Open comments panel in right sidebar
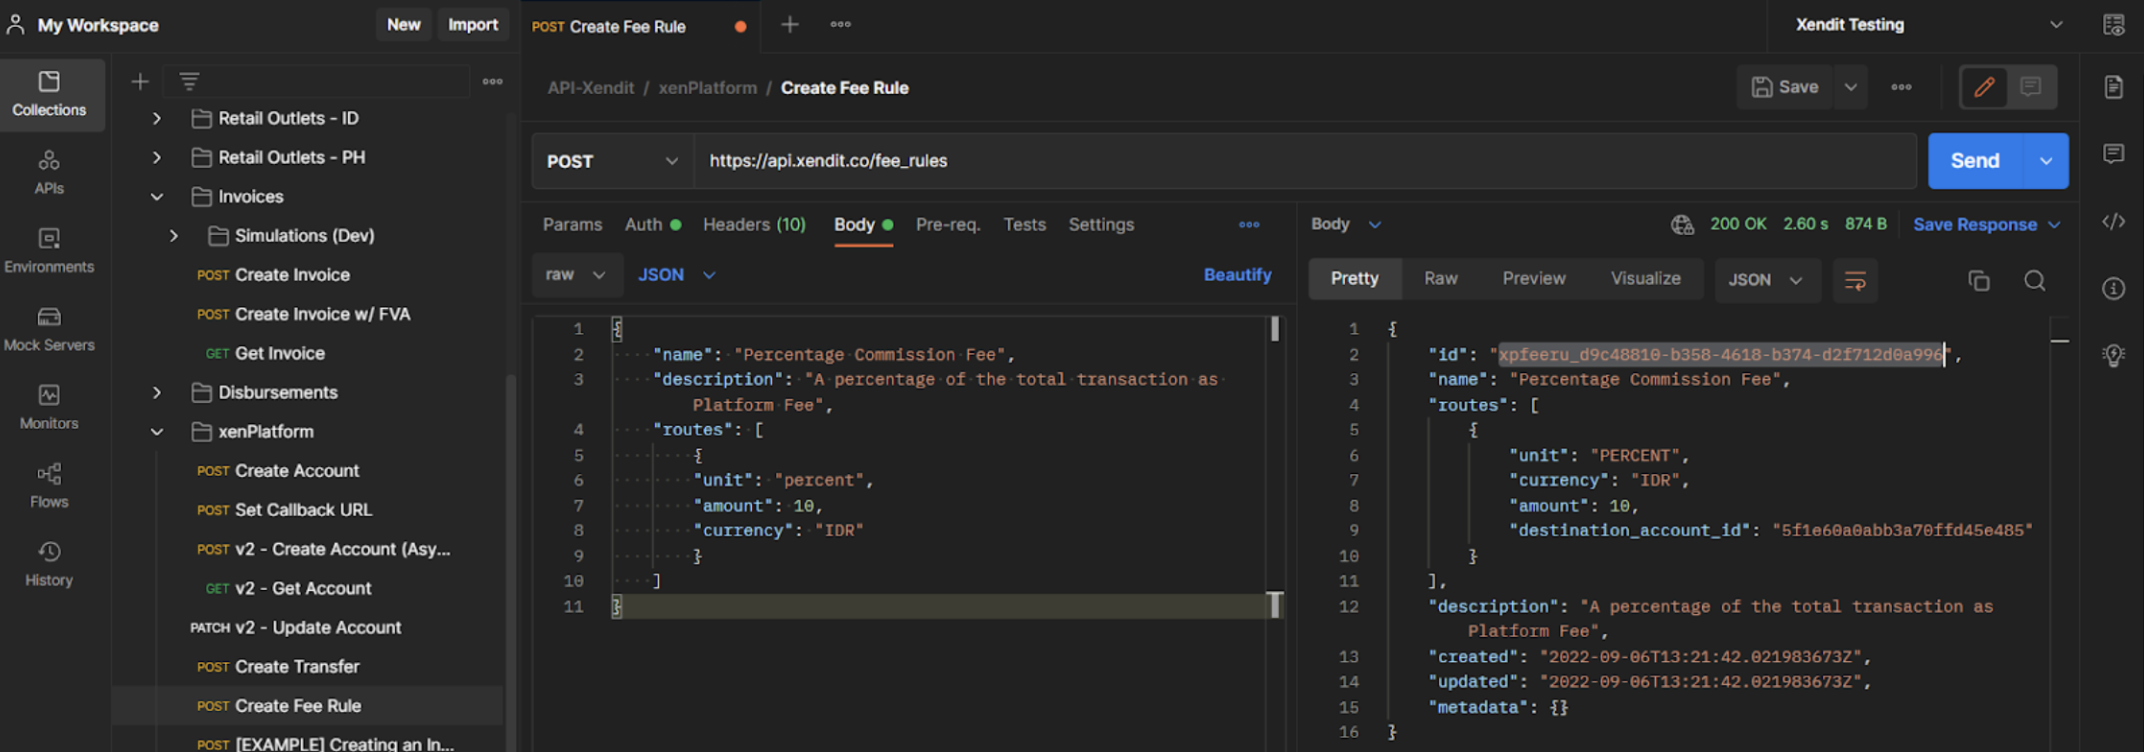Image resolution: width=2144 pixels, height=752 pixels. coord(2113,154)
